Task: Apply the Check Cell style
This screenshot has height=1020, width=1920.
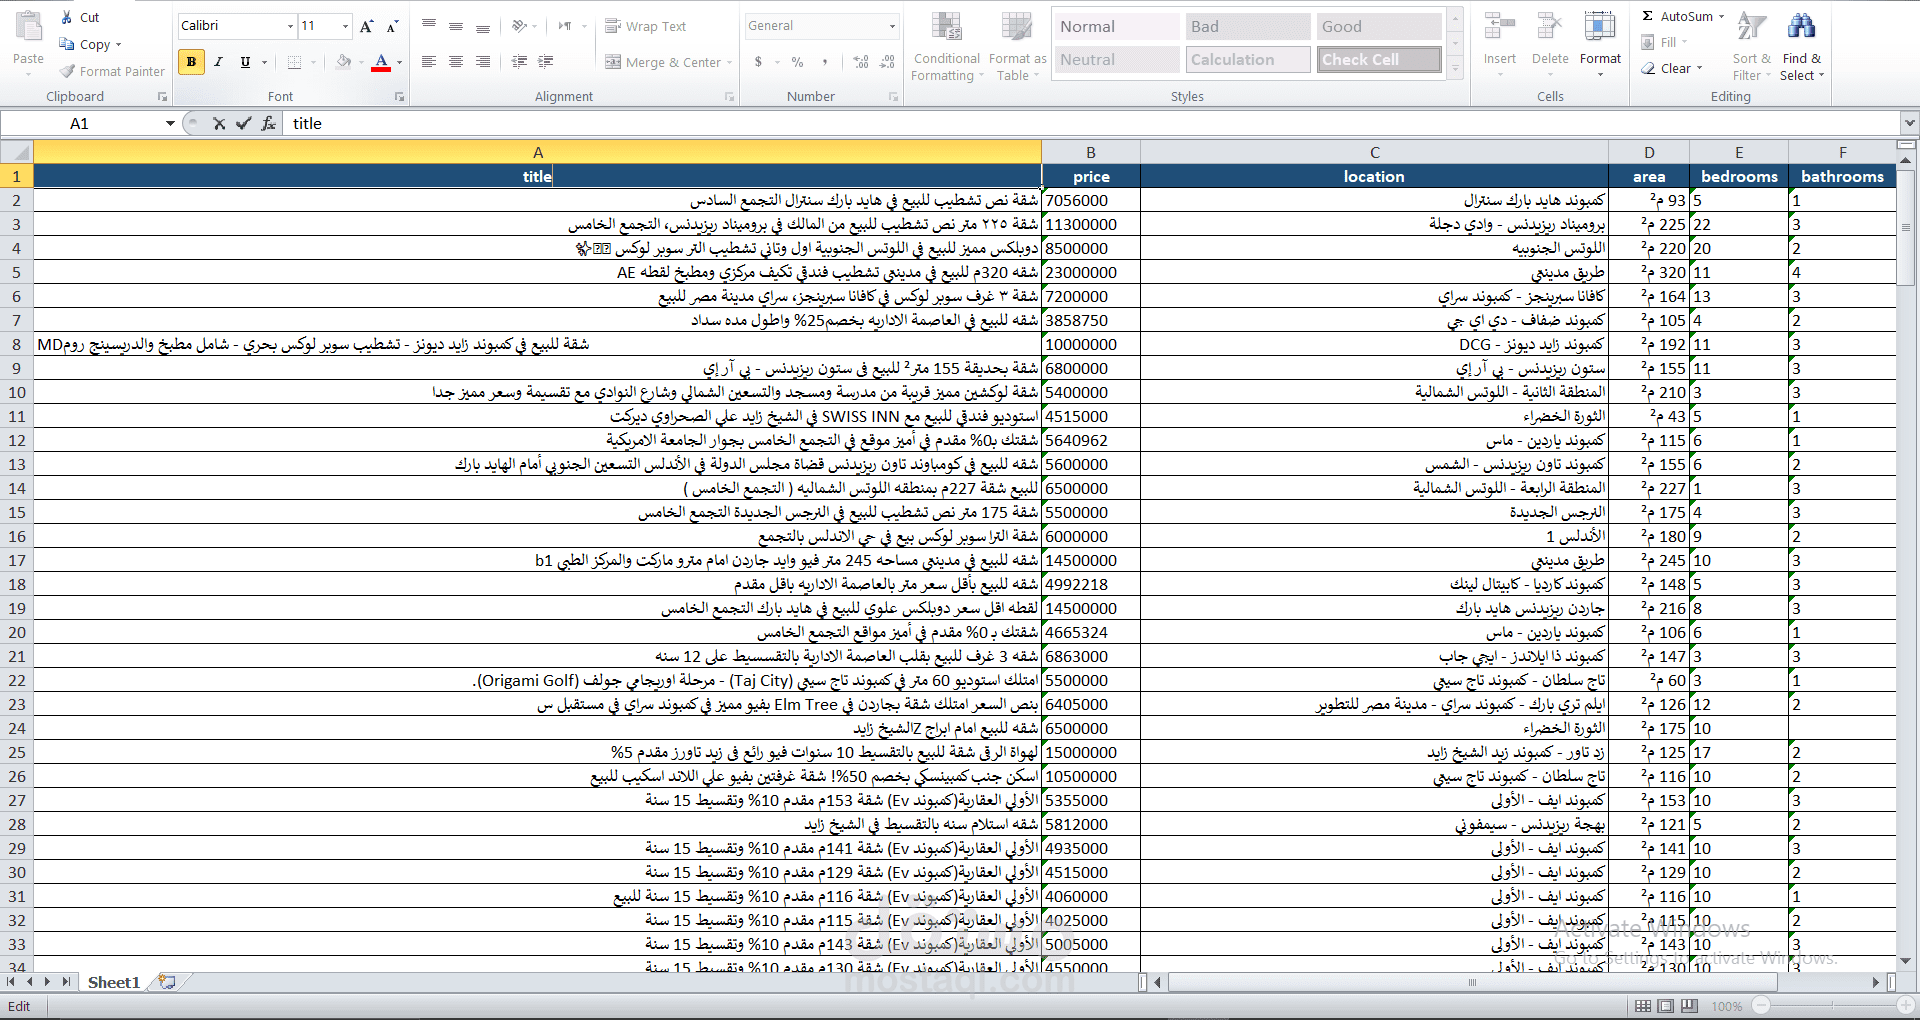Action: coord(1378,59)
